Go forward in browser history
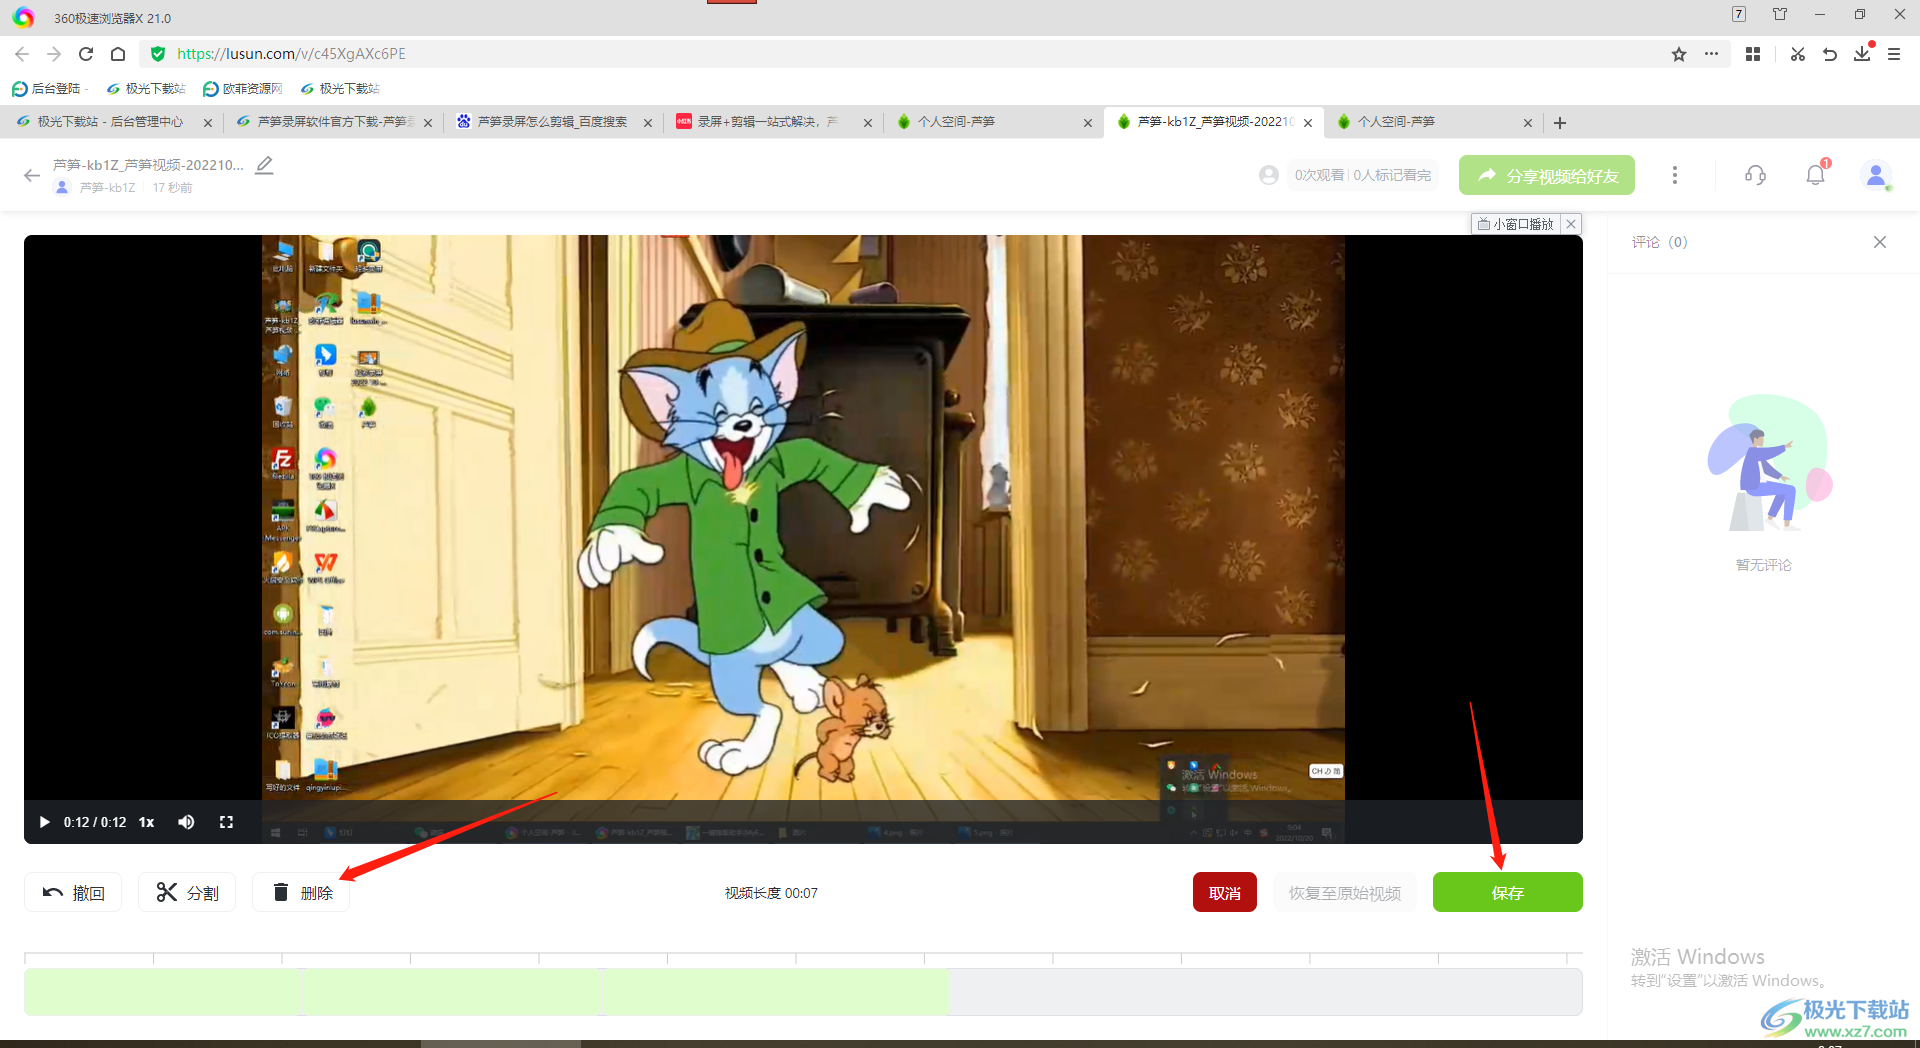Image resolution: width=1920 pixels, height=1048 pixels. pyautogui.click(x=54, y=54)
